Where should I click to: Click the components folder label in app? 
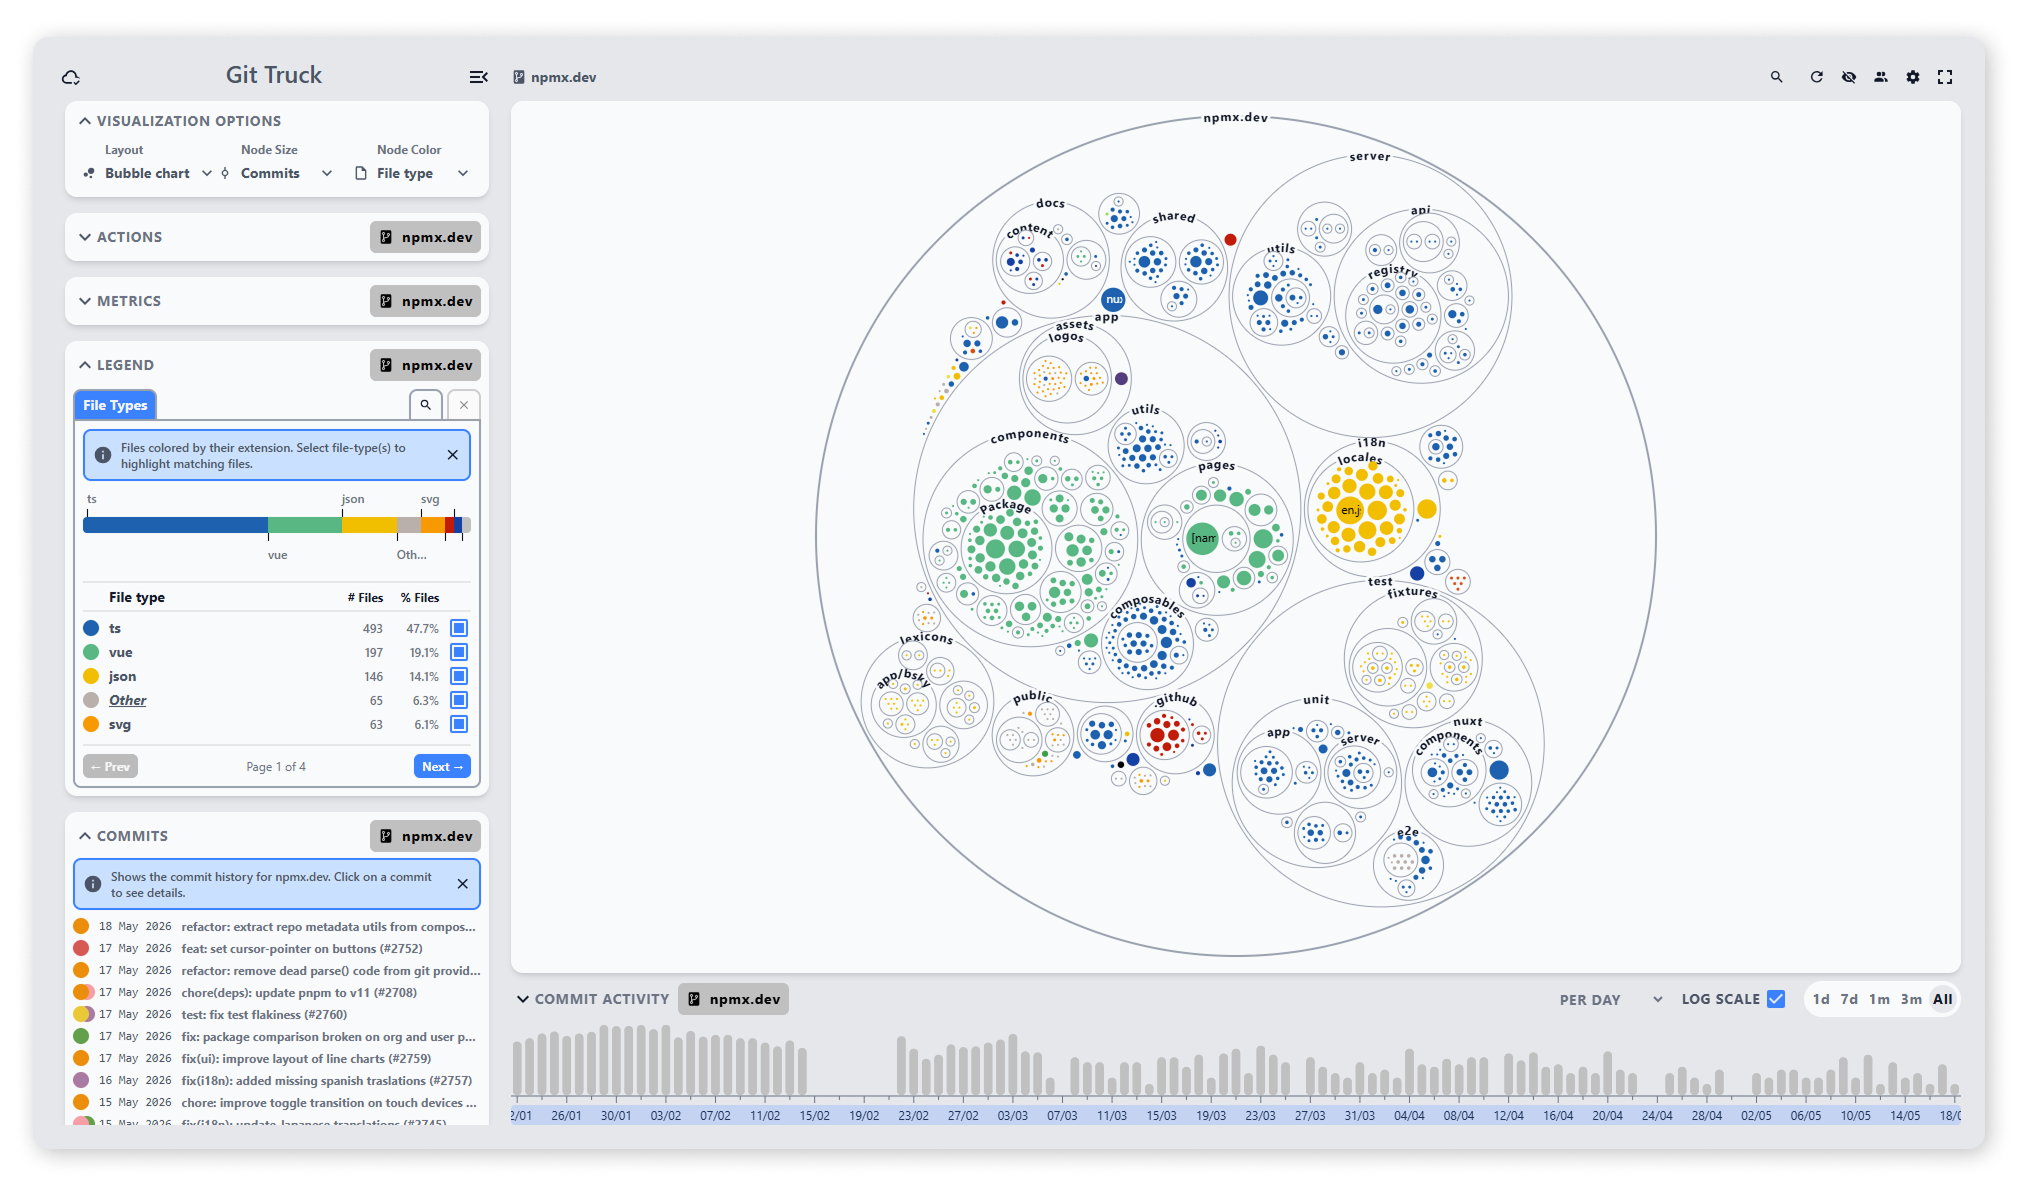click(x=1029, y=436)
